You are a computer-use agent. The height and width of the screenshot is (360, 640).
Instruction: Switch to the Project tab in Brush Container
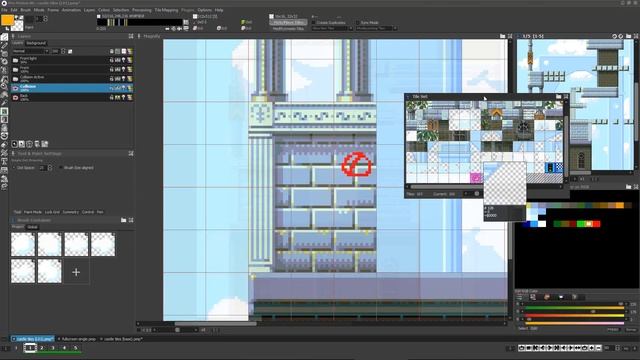tap(18, 227)
